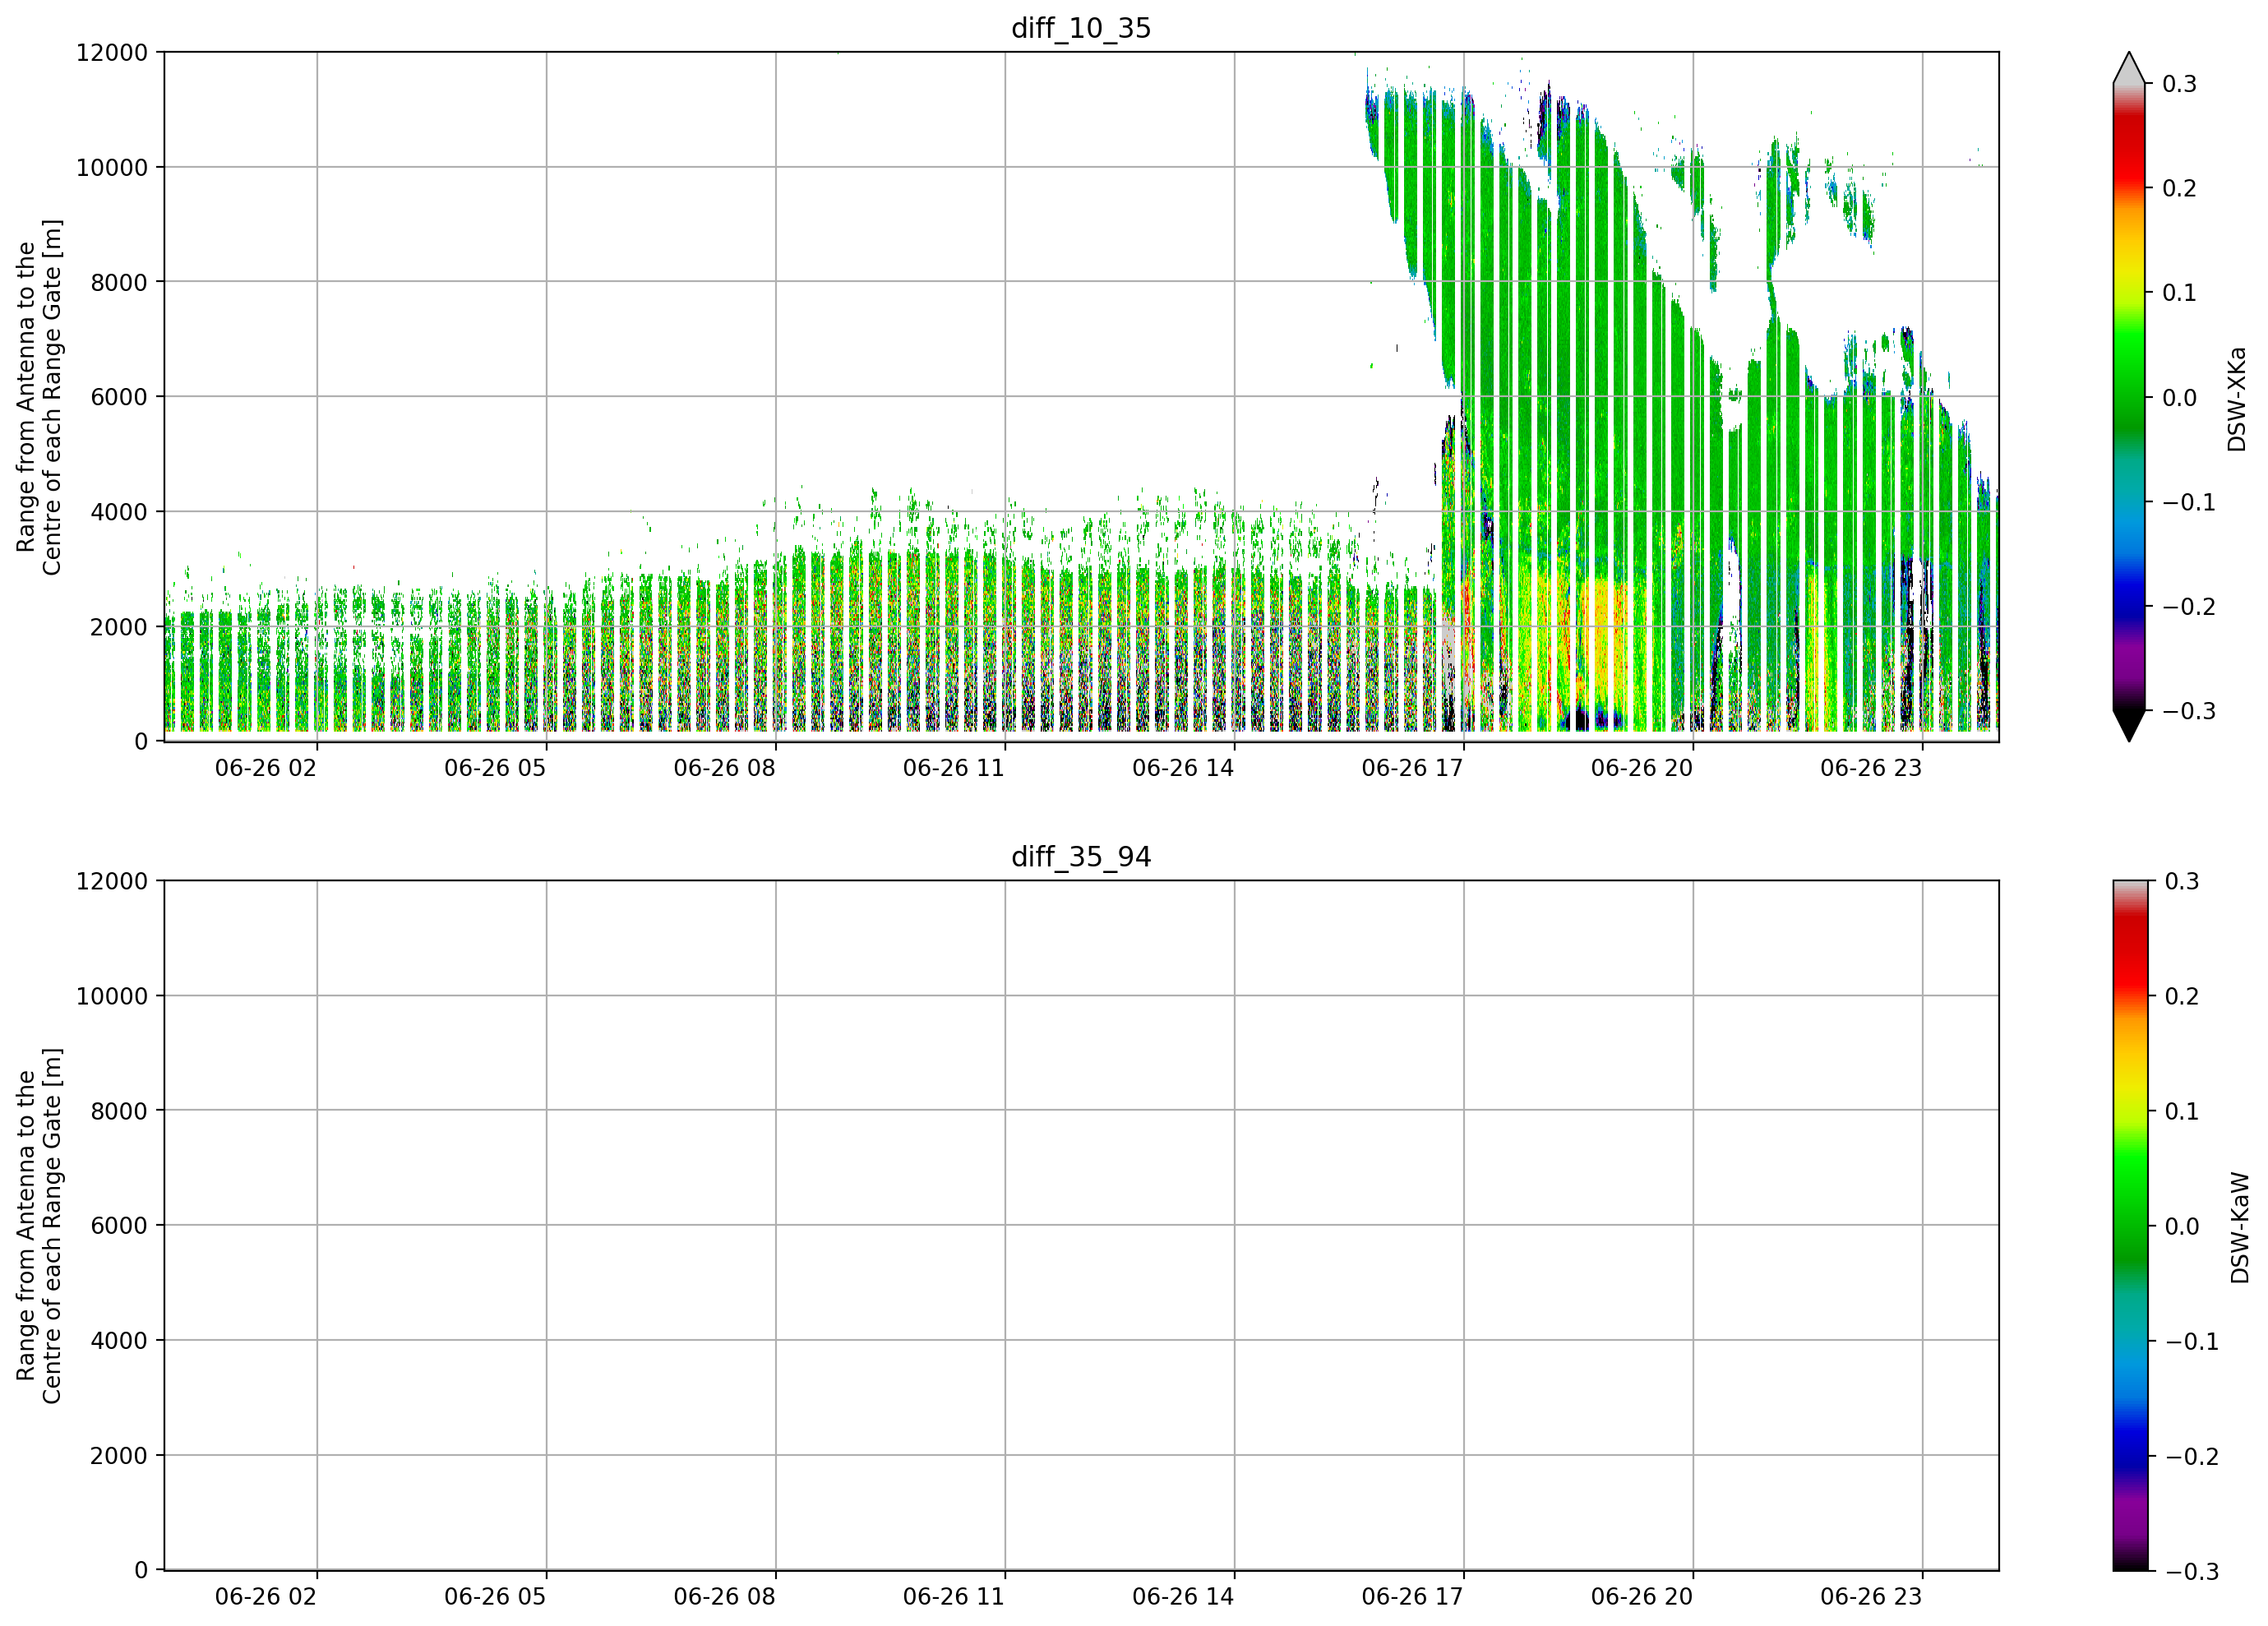Image resolution: width=2268 pixels, height=1626 pixels.
Task: Click the diff_35_94 plot title
Action: [x=1081, y=857]
